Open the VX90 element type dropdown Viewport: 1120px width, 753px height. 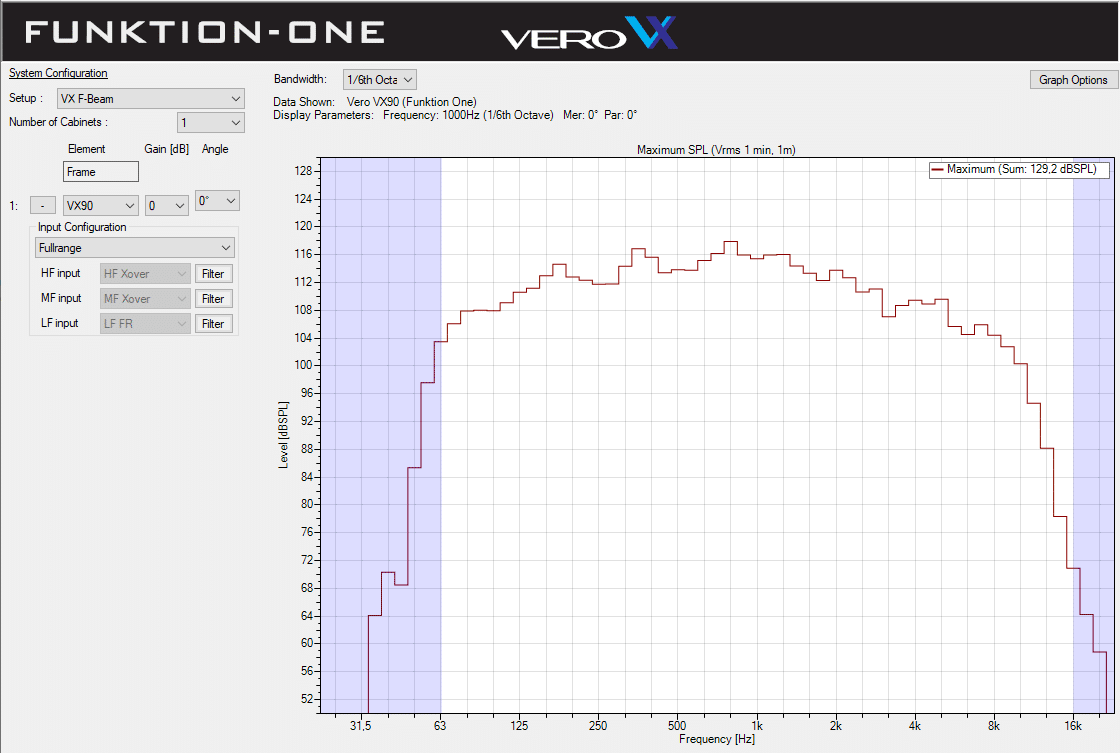[x=100, y=205]
